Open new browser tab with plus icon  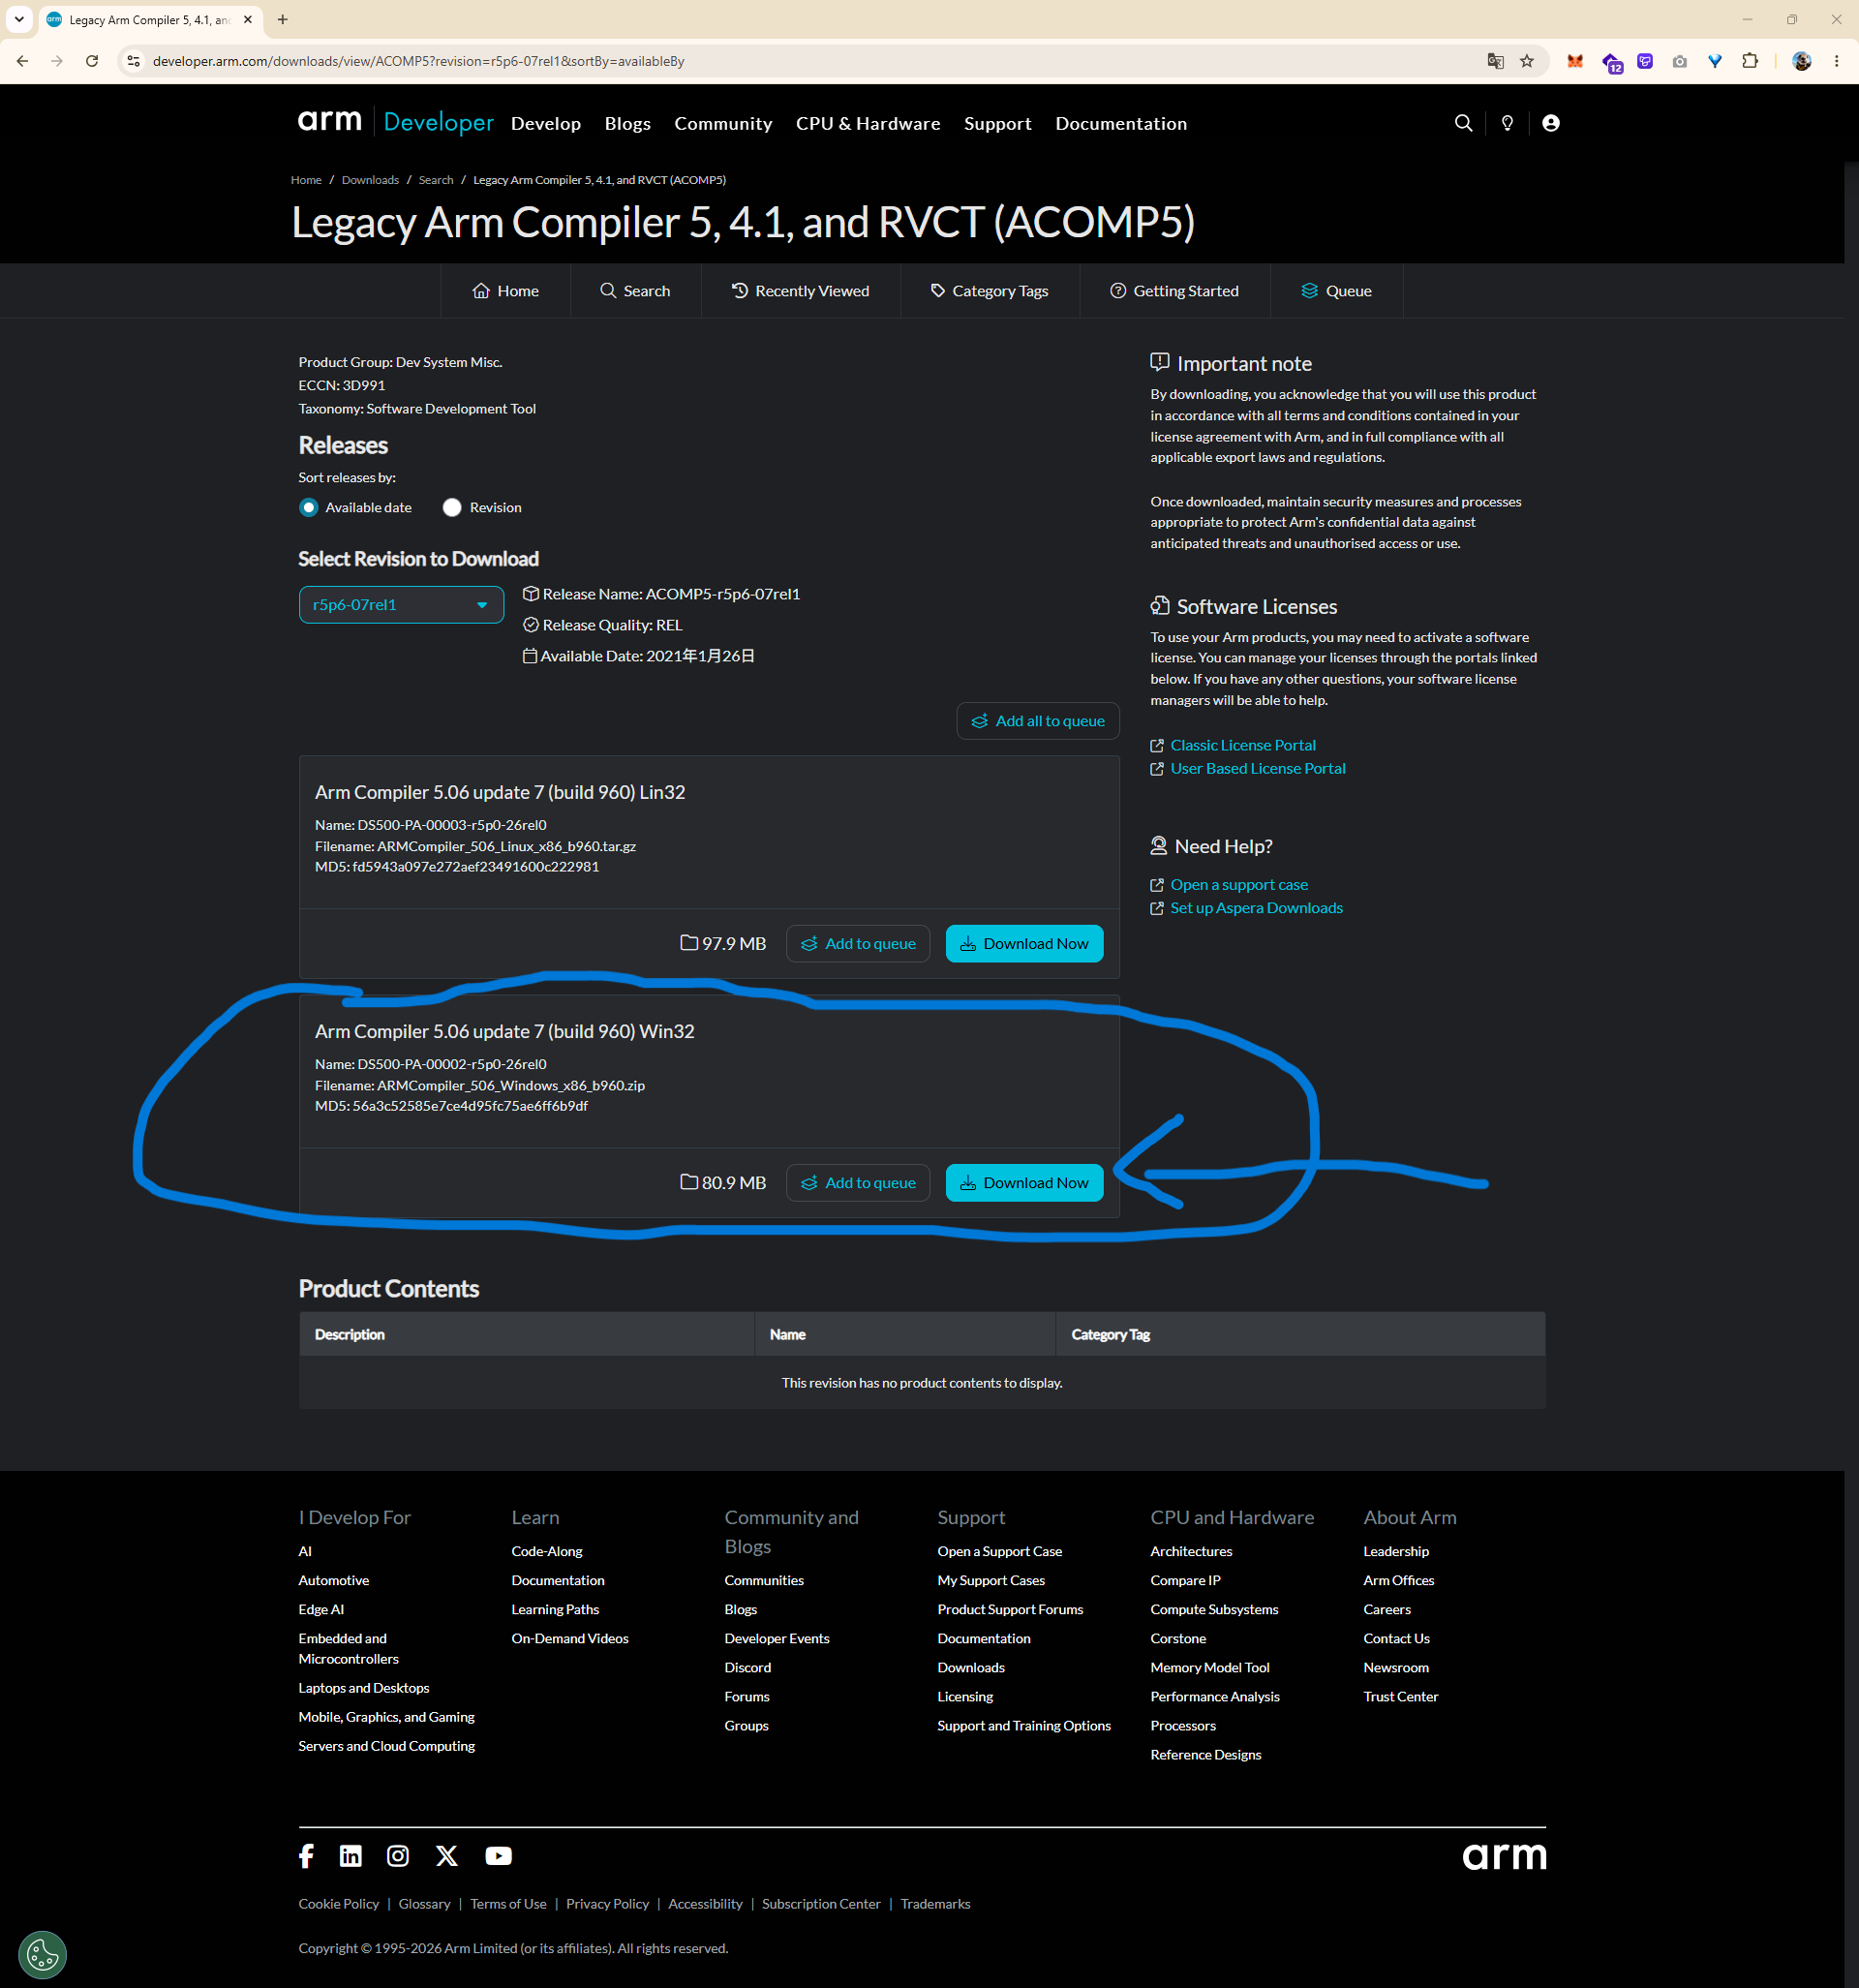(283, 19)
